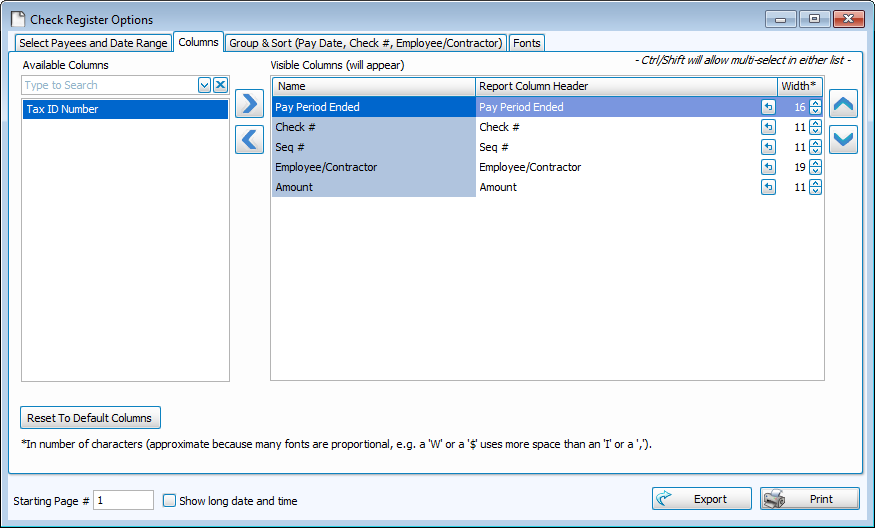Clear the available columns search box
The image size is (875, 528).
220,86
